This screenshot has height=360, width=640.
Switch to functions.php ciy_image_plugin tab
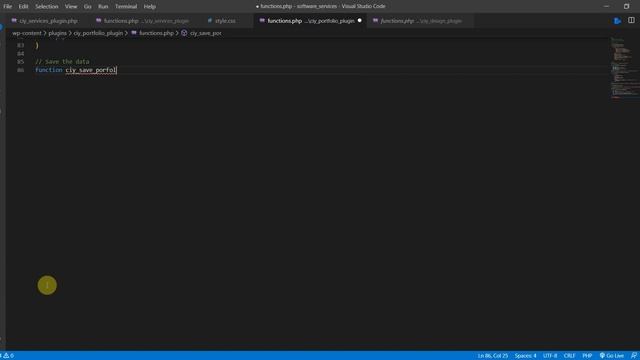point(420,20)
